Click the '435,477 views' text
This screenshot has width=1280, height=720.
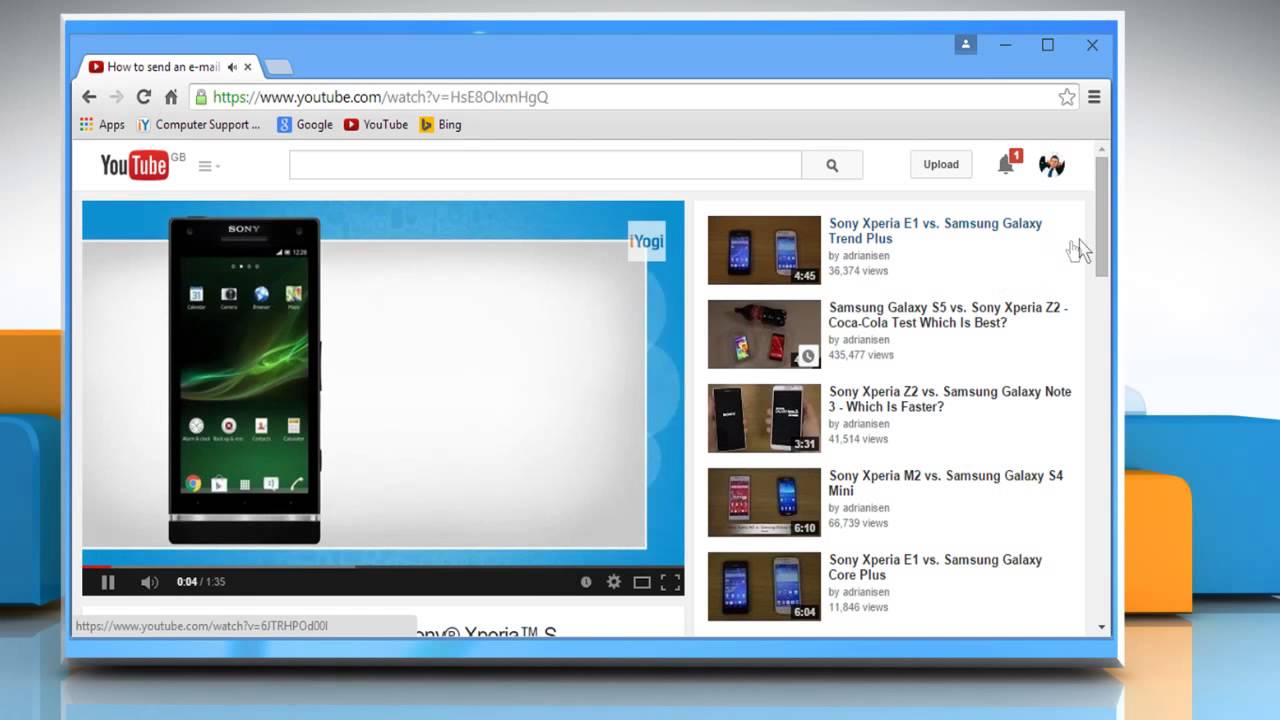861,355
